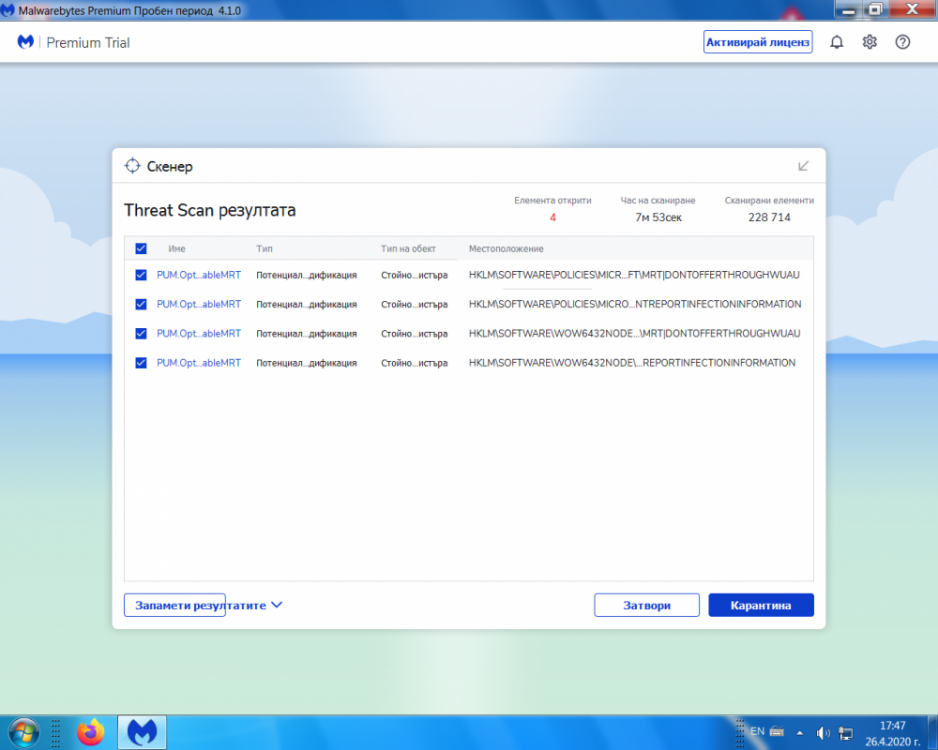Viewport: 938px width, 750px height.
Task: Sort by the Име column header
Action: click(x=177, y=248)
